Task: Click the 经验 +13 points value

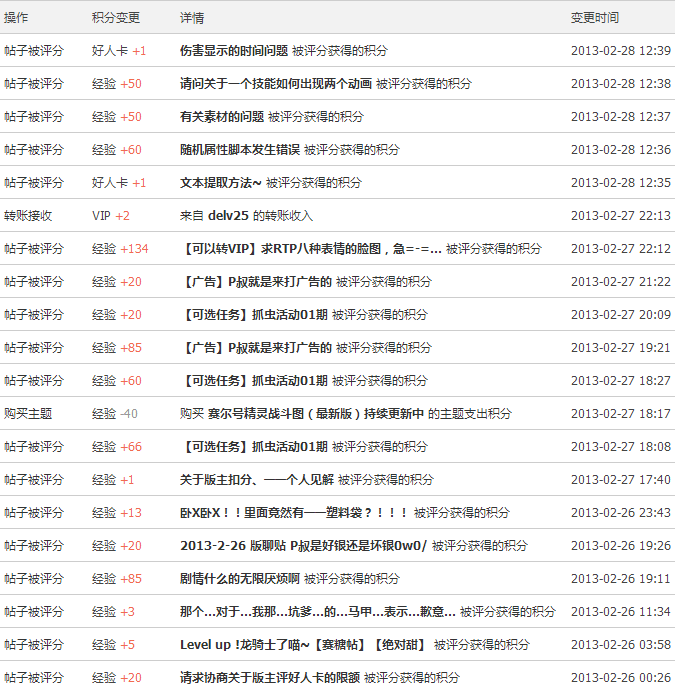Action: [117, 513]
